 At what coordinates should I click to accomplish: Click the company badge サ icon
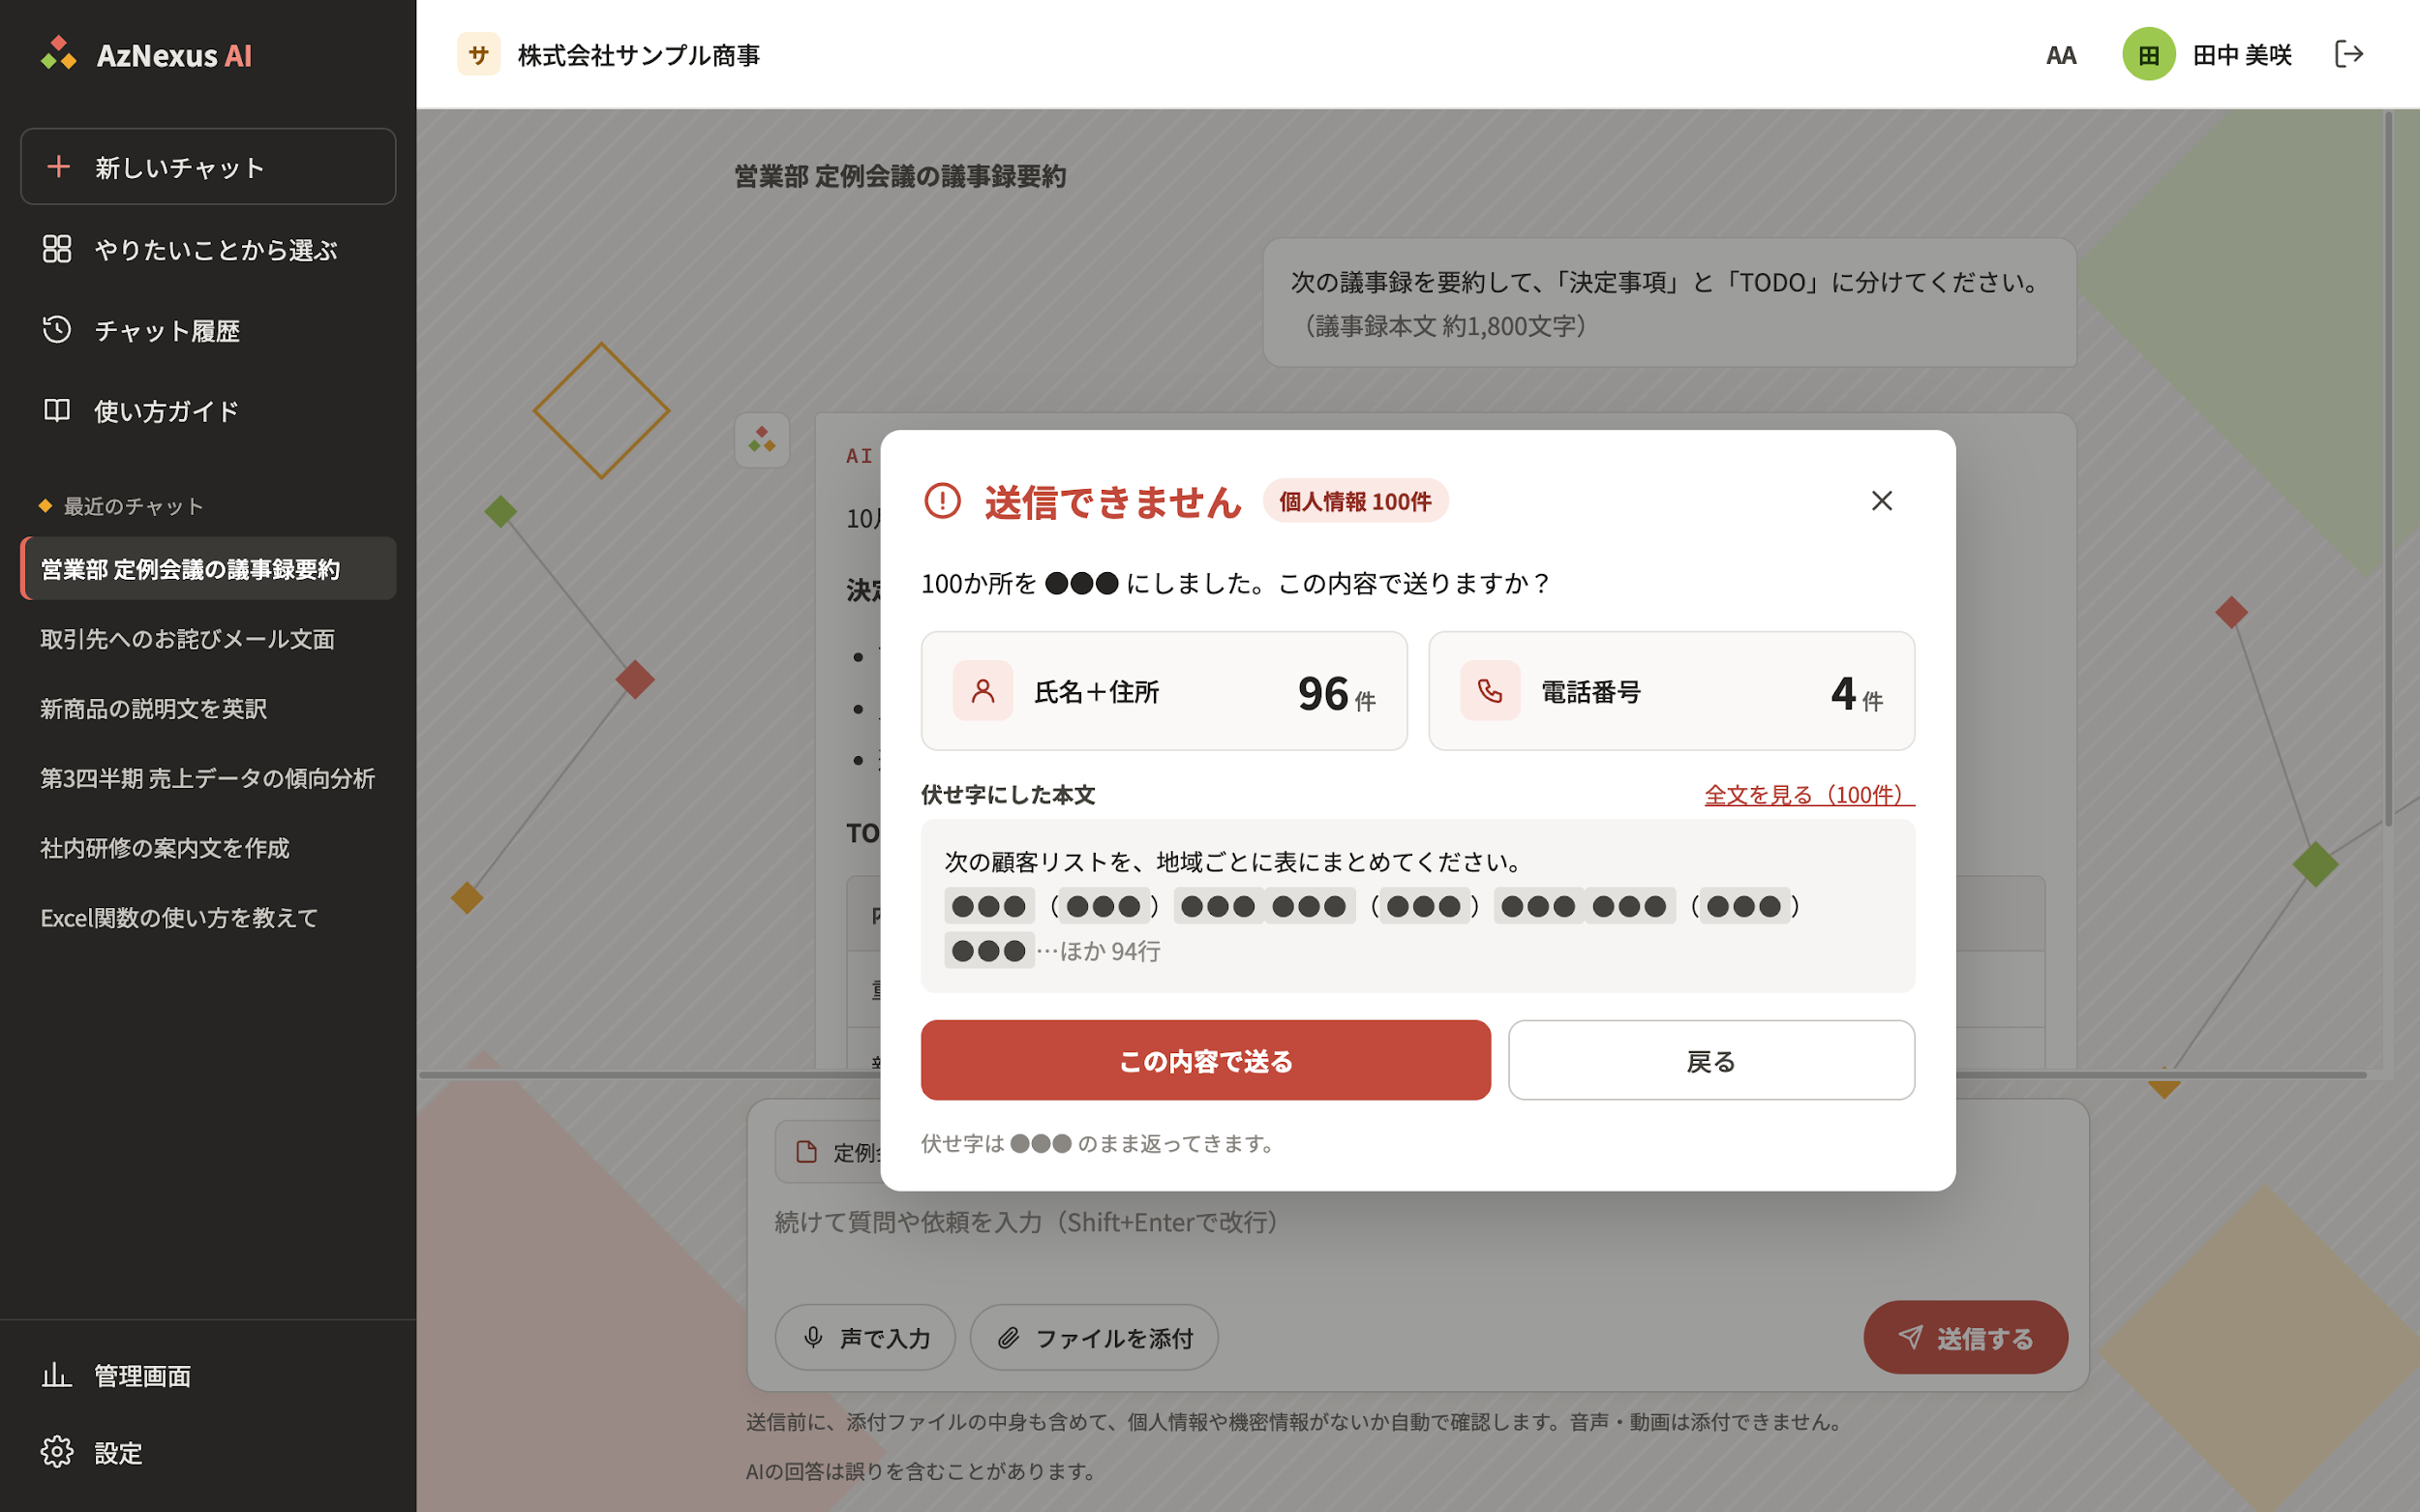coord(478,54)
